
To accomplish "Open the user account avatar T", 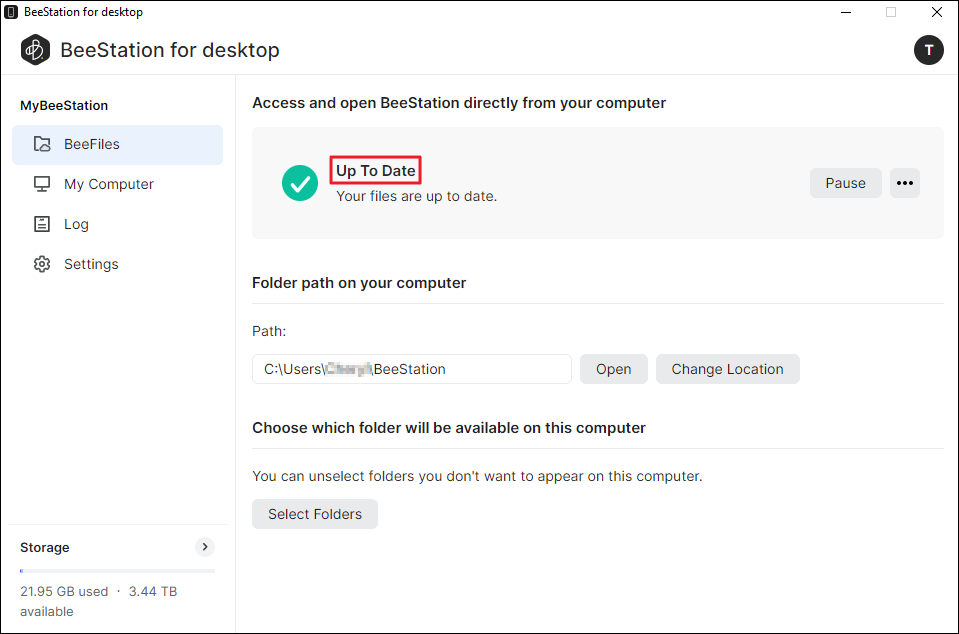I will [928, 50].
